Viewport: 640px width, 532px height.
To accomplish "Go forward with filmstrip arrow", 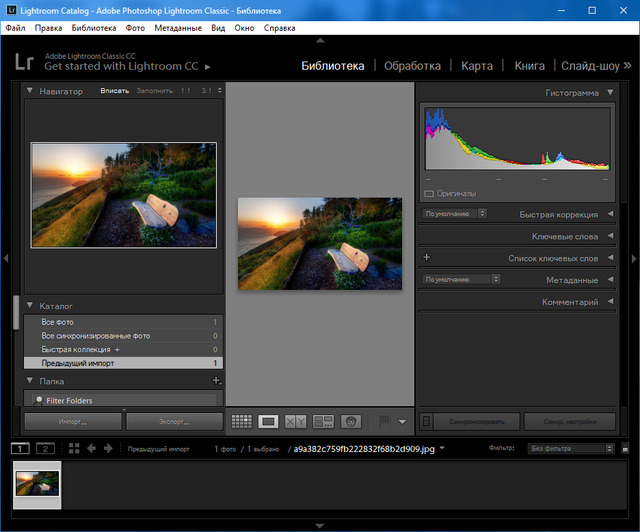I will point(107,449).
